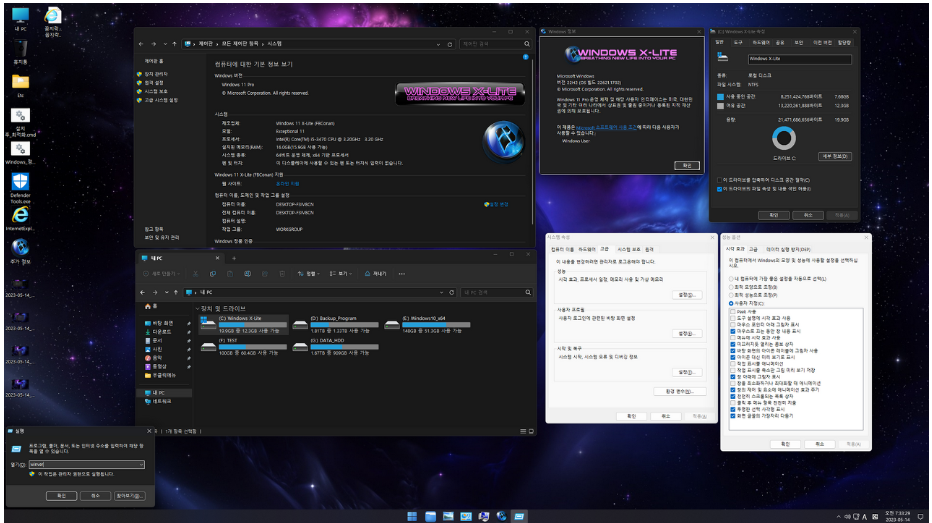Click the 꺼내기 (Eject) toolbar item in Explorer

click(375, 274)
